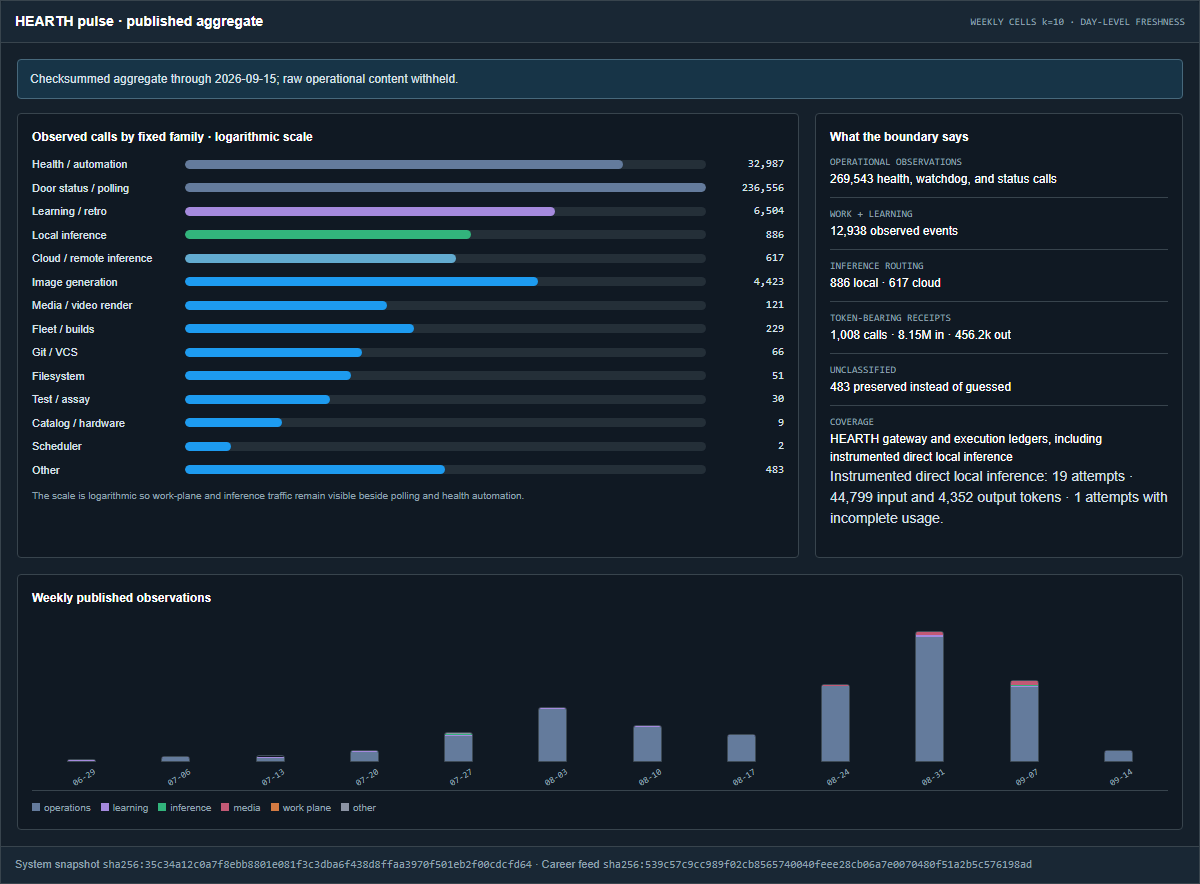Select the 08-03 weekly column
Screen dimensions: 1200x884
click(552, 735)
